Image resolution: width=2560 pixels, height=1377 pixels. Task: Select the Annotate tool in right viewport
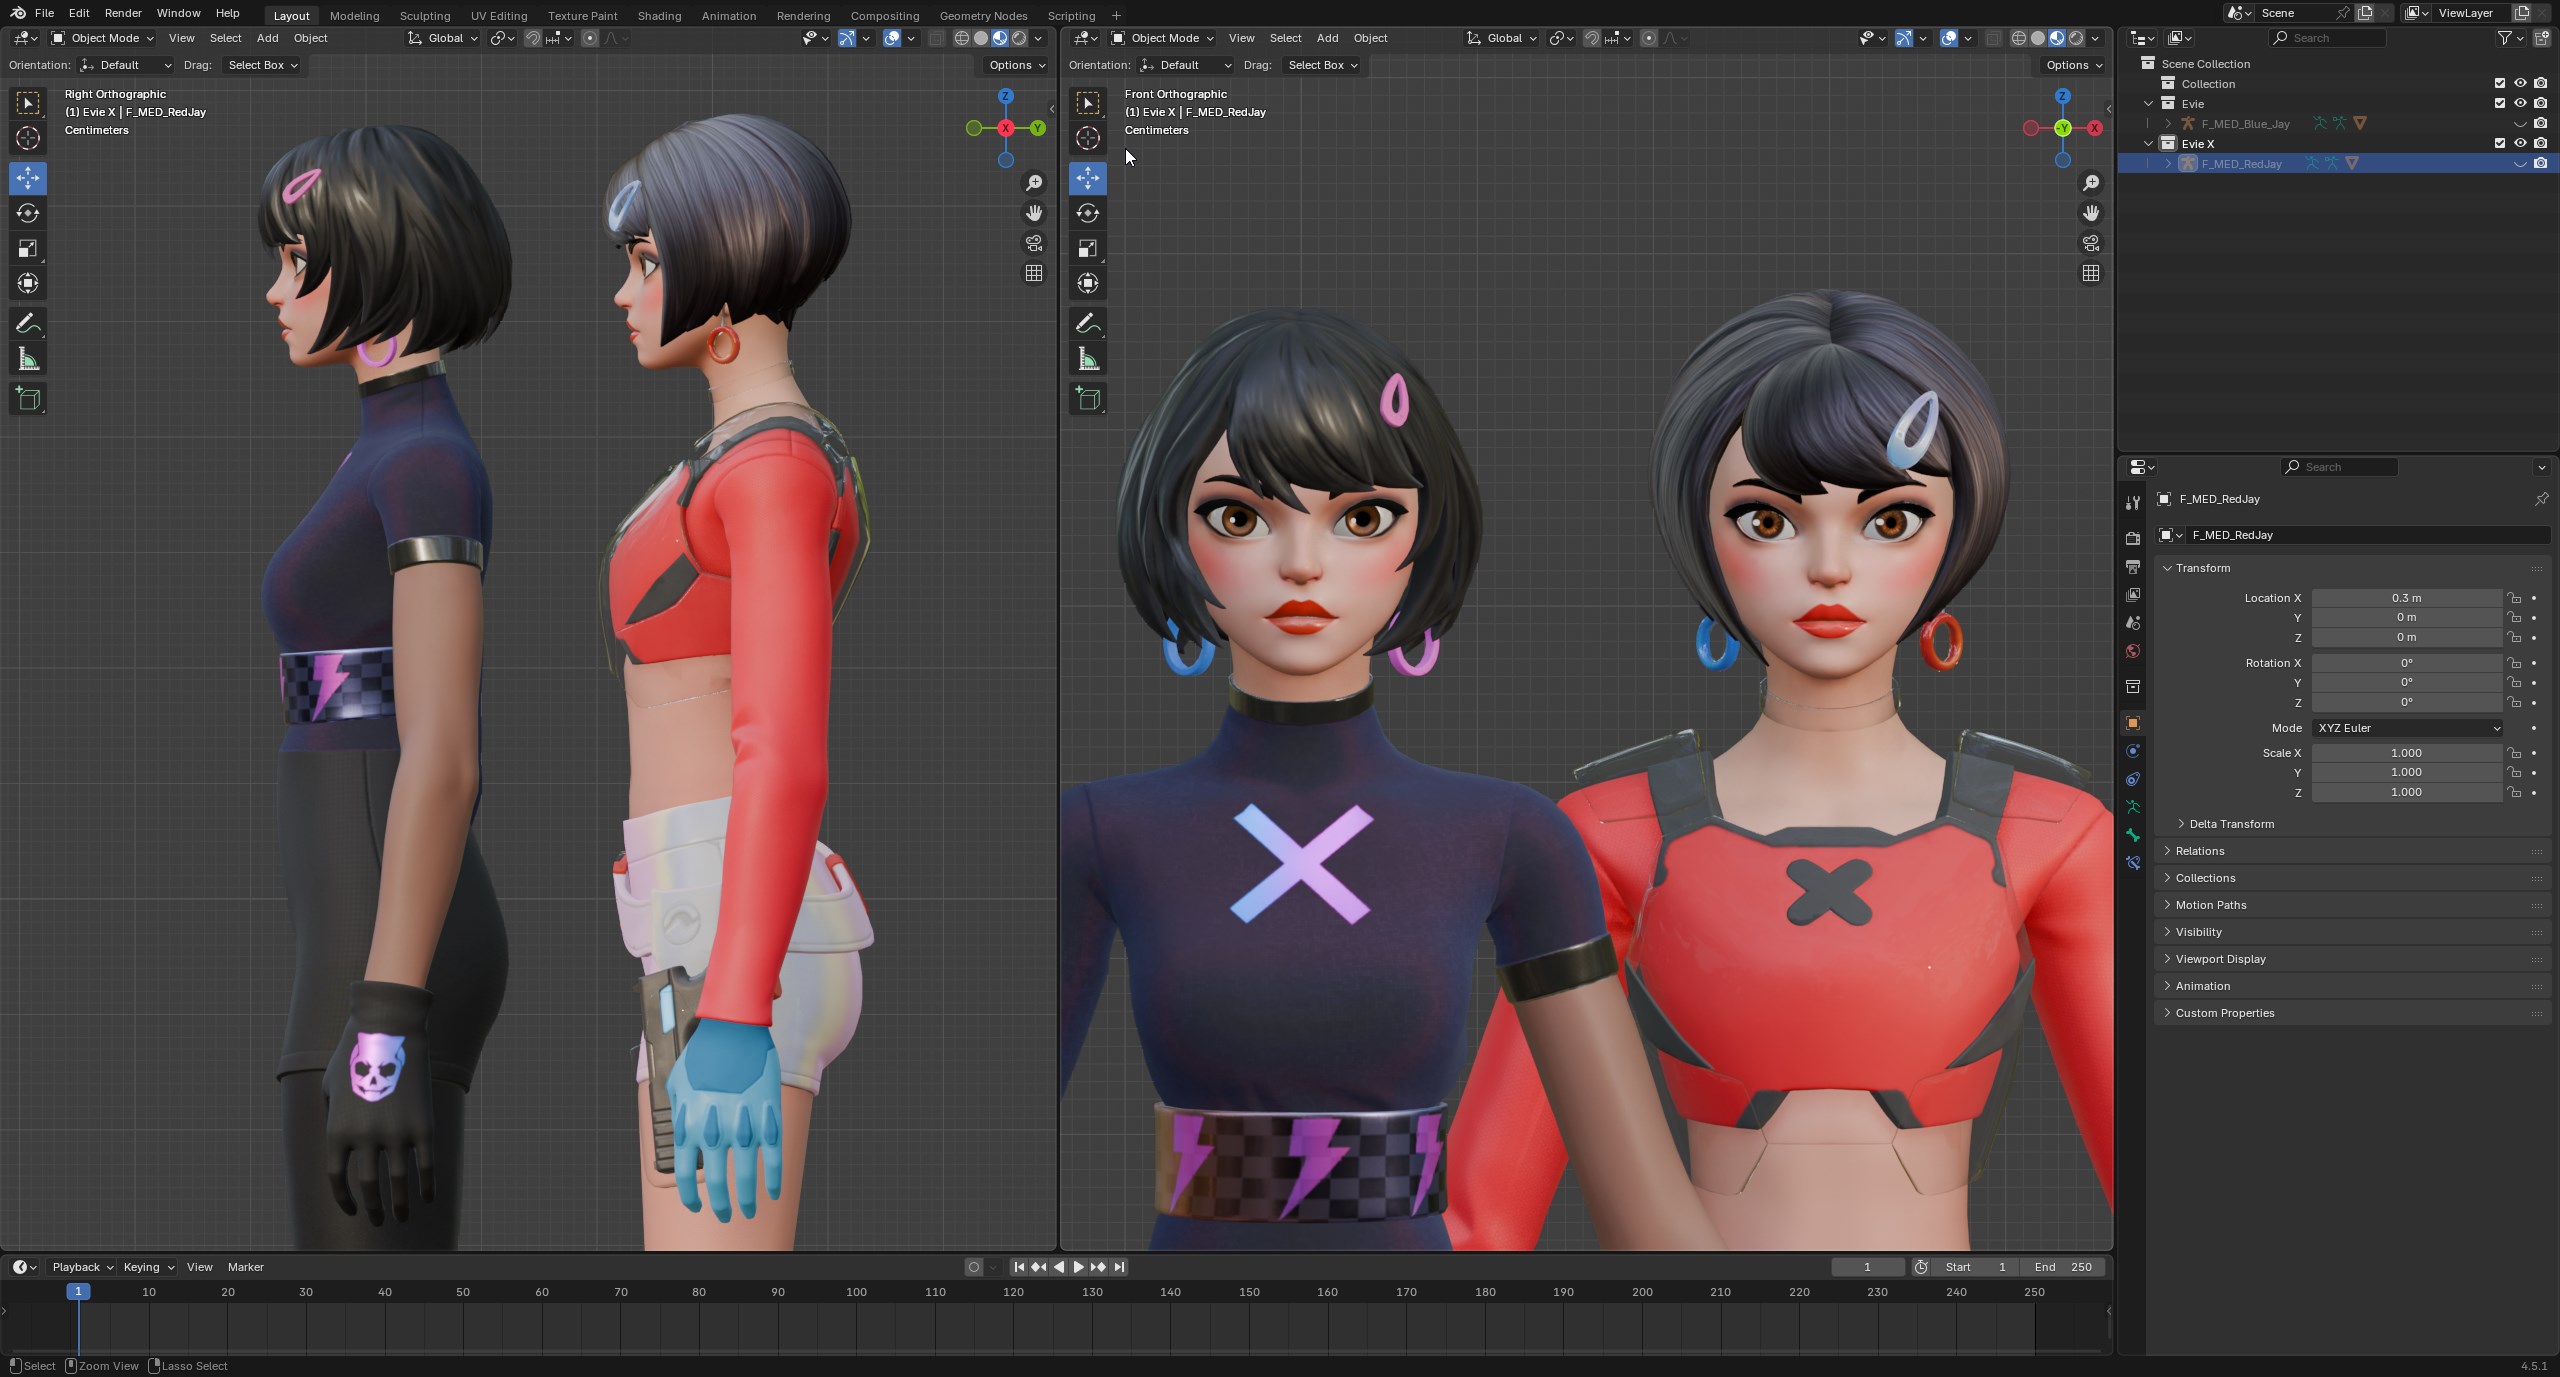1088,324
